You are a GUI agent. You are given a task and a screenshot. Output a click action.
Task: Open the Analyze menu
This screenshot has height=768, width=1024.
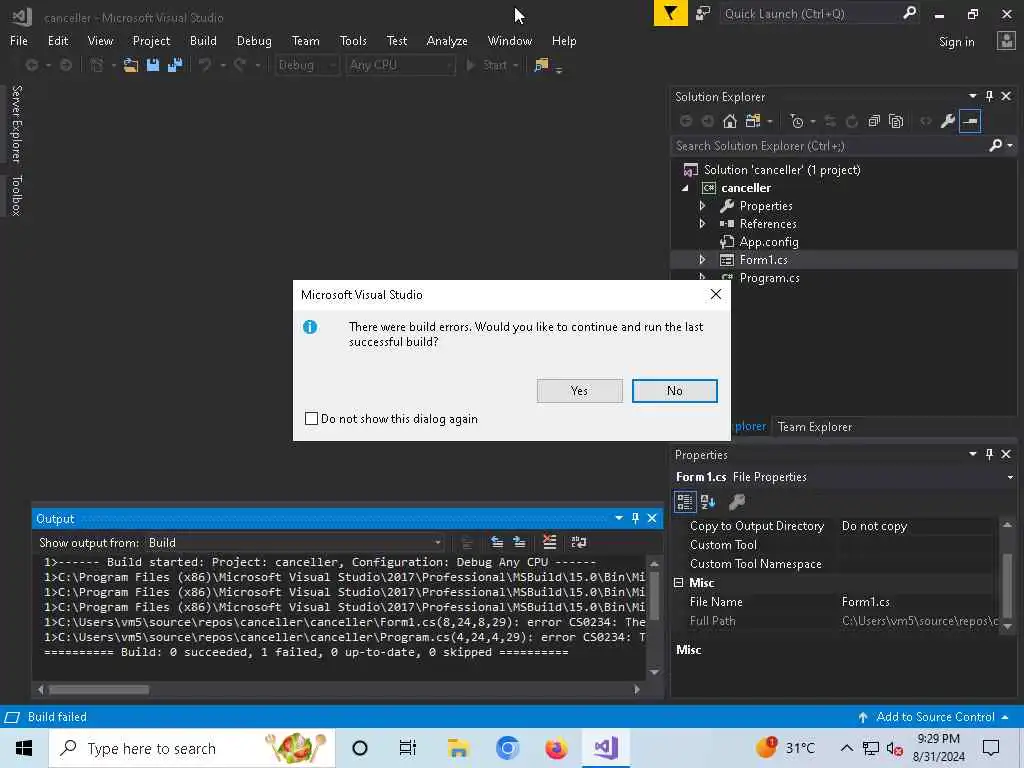tap(447, 40)
